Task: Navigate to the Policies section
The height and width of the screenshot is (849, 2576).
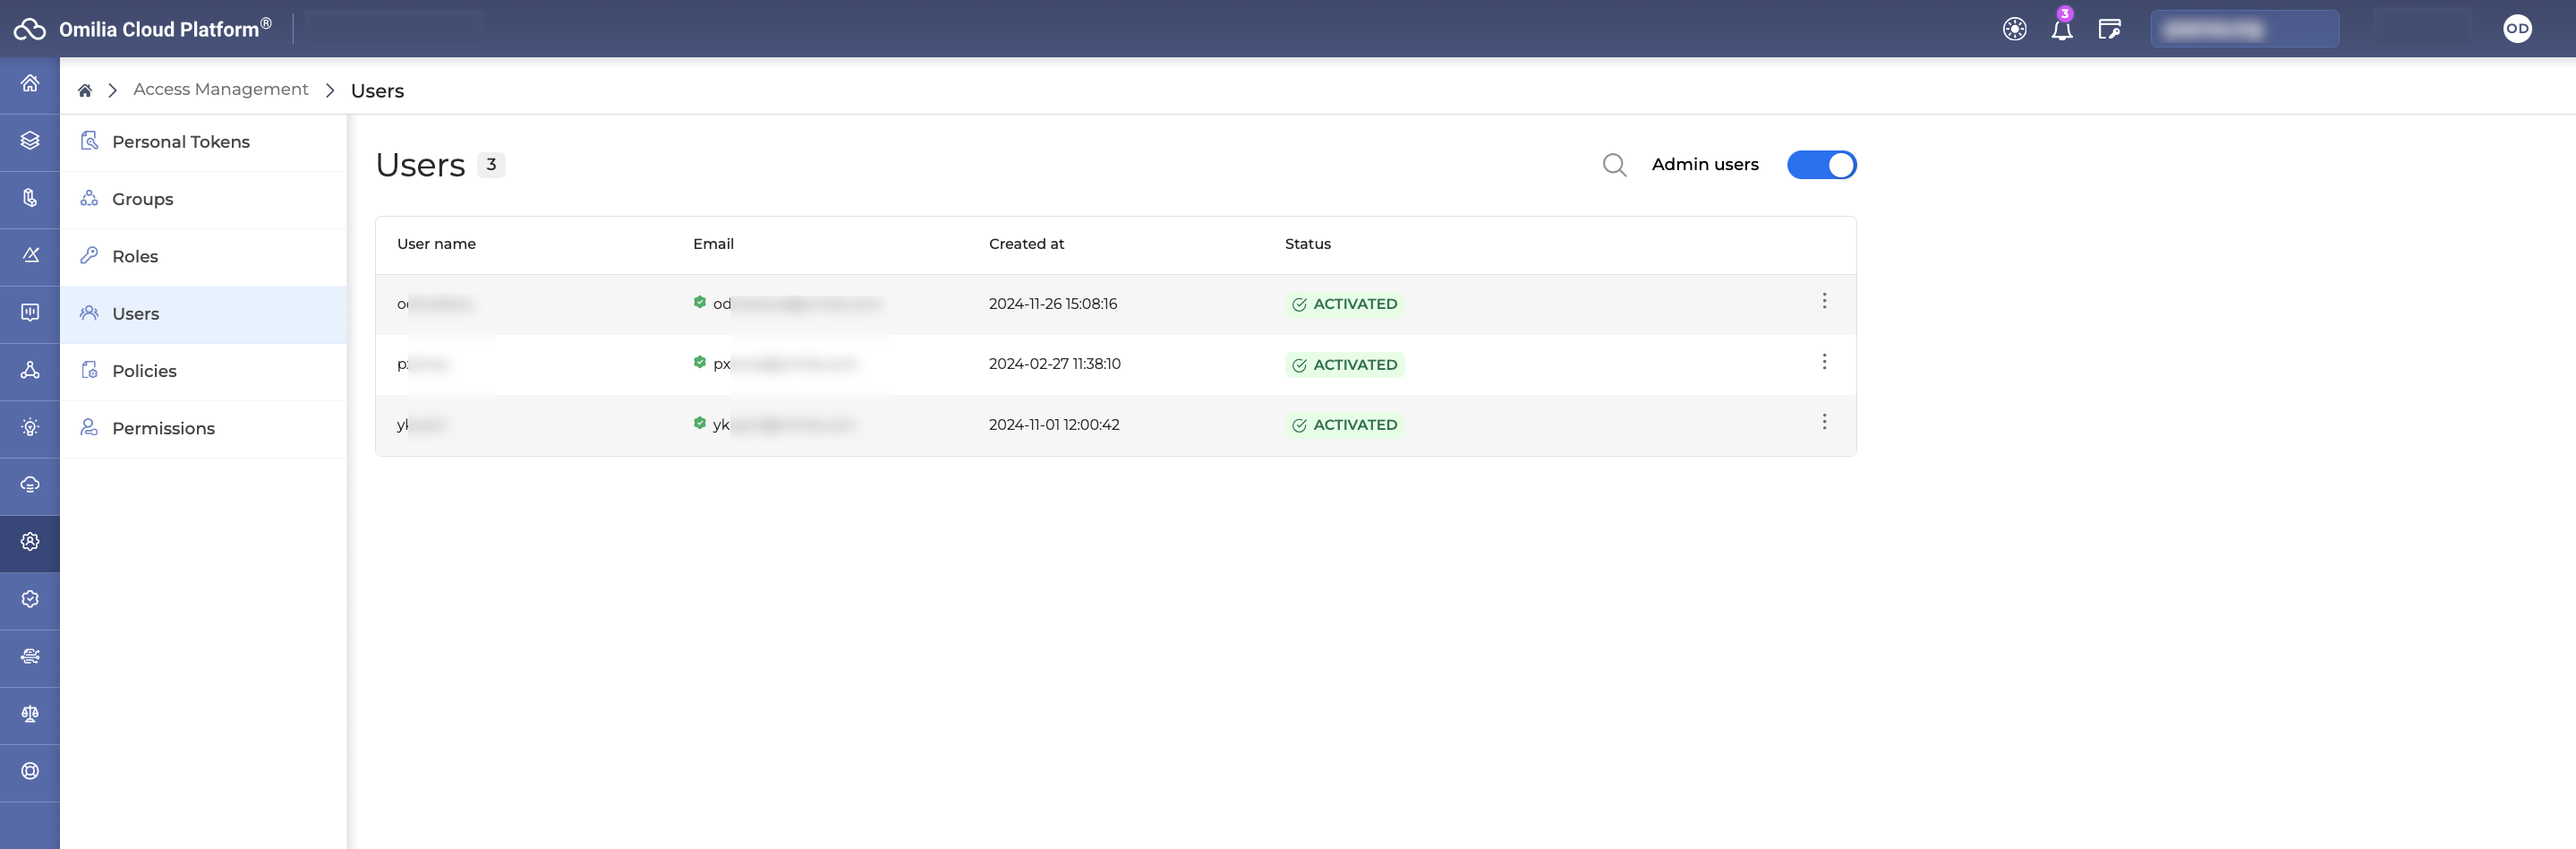Action: [144, 371]
